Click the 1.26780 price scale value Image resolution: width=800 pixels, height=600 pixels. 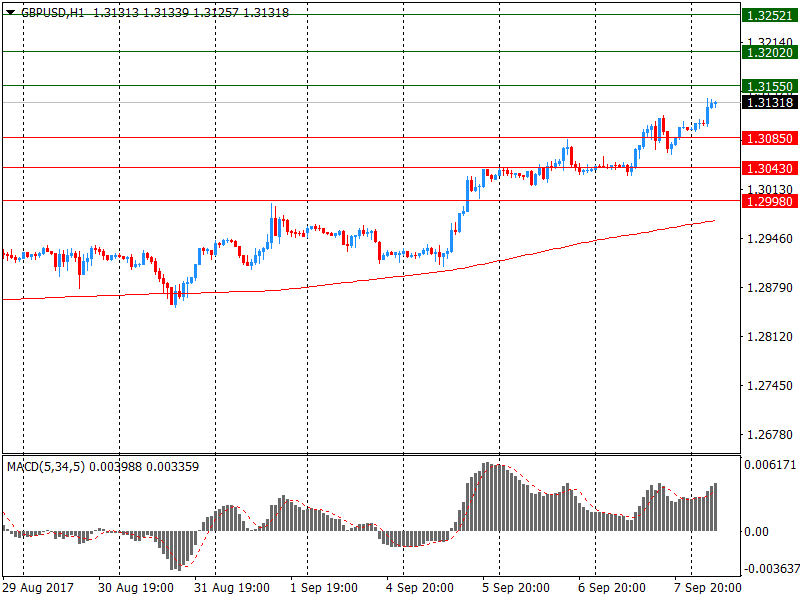coord(769,435)
